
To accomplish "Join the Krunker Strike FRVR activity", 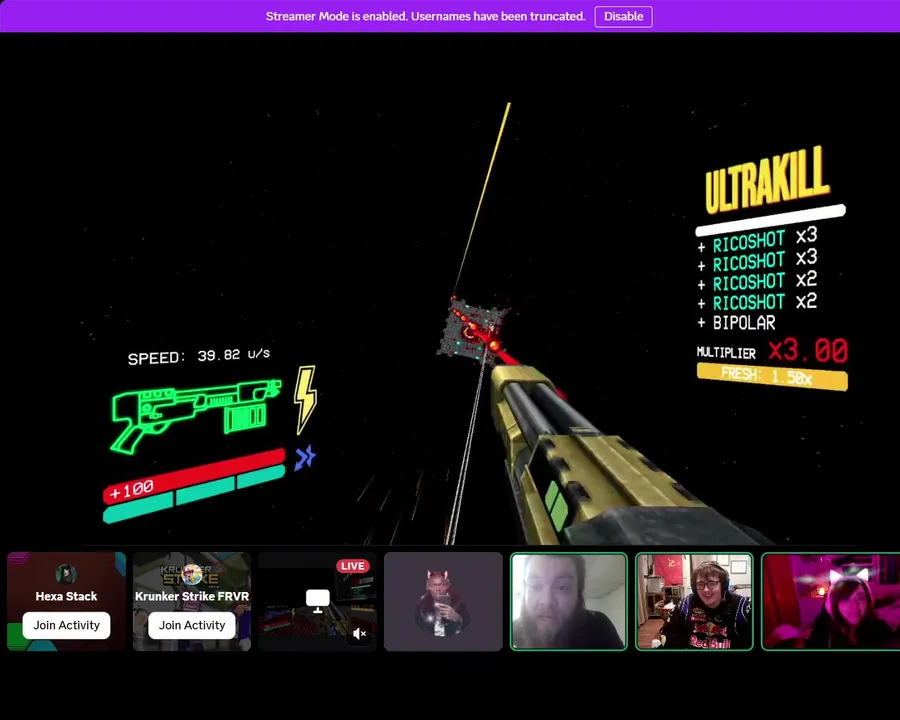I will pyautogui.click(x=192, y=625).
